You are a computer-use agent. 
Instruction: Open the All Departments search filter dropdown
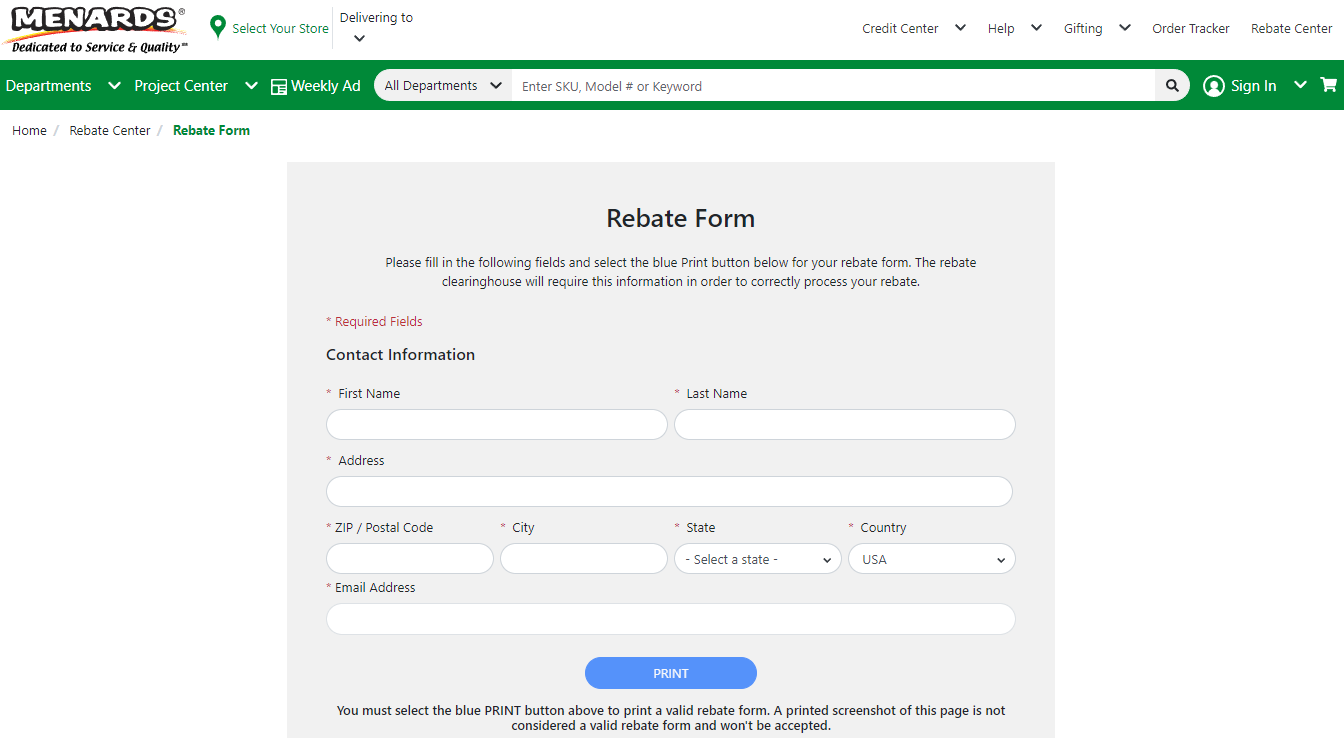[443, 86]
